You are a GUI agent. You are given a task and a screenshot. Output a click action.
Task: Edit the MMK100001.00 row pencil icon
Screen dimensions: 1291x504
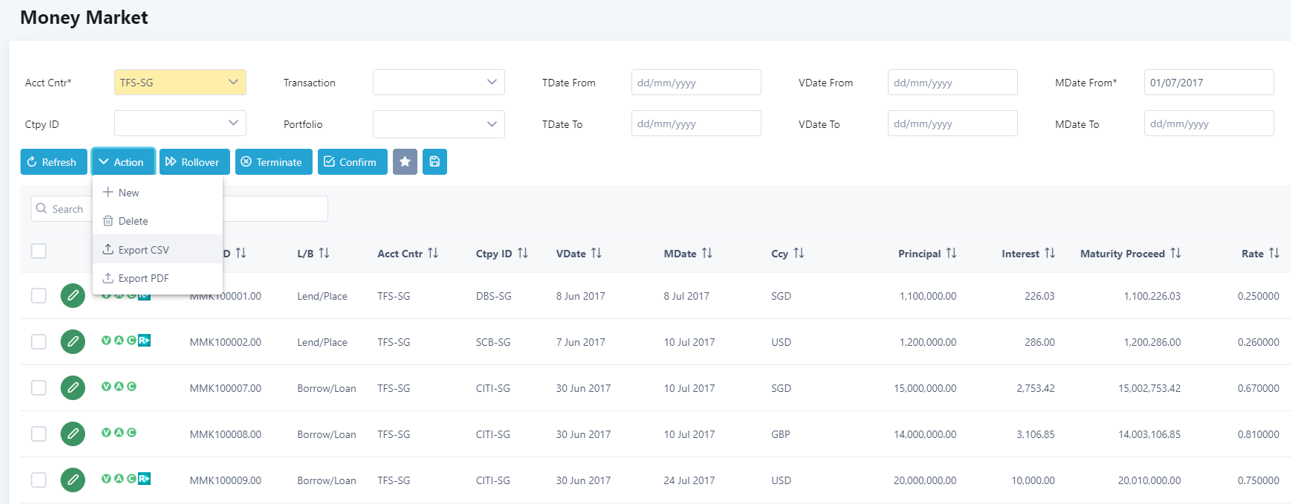click(x=72, y=296)
